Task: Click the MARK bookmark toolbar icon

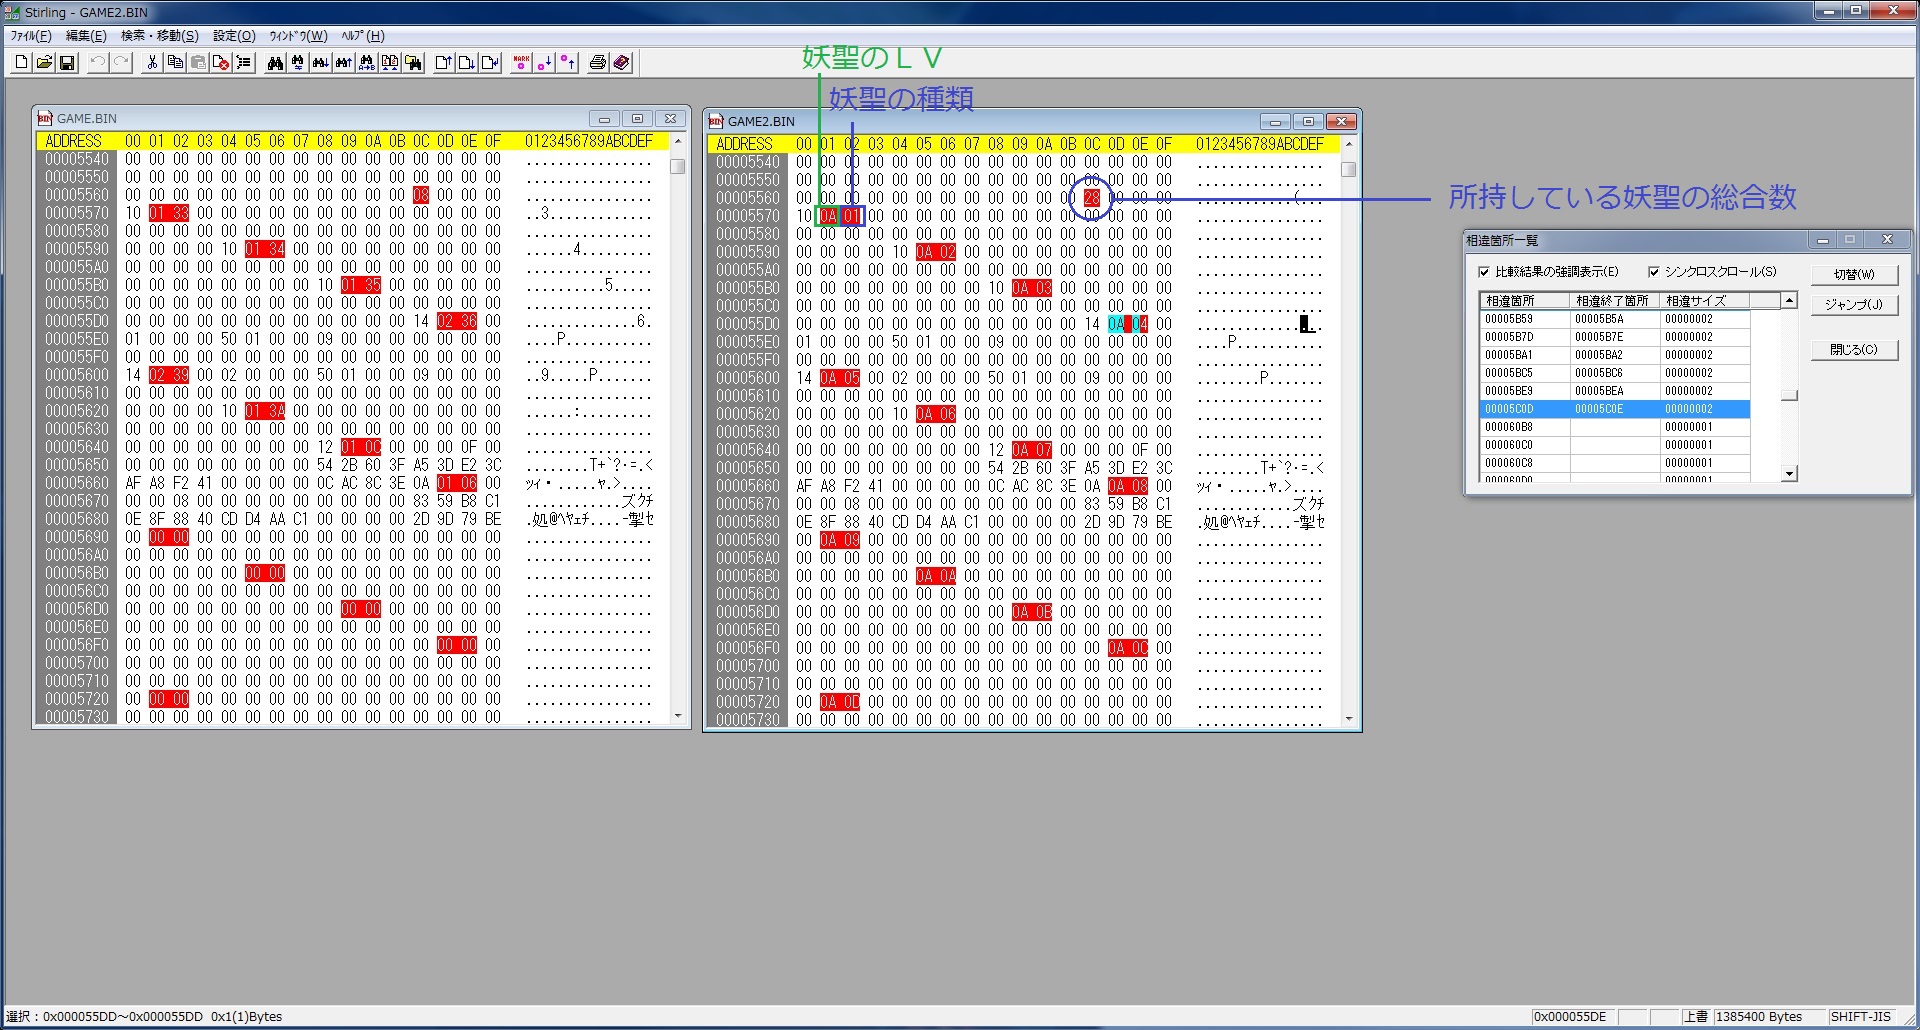Action: 520,63
